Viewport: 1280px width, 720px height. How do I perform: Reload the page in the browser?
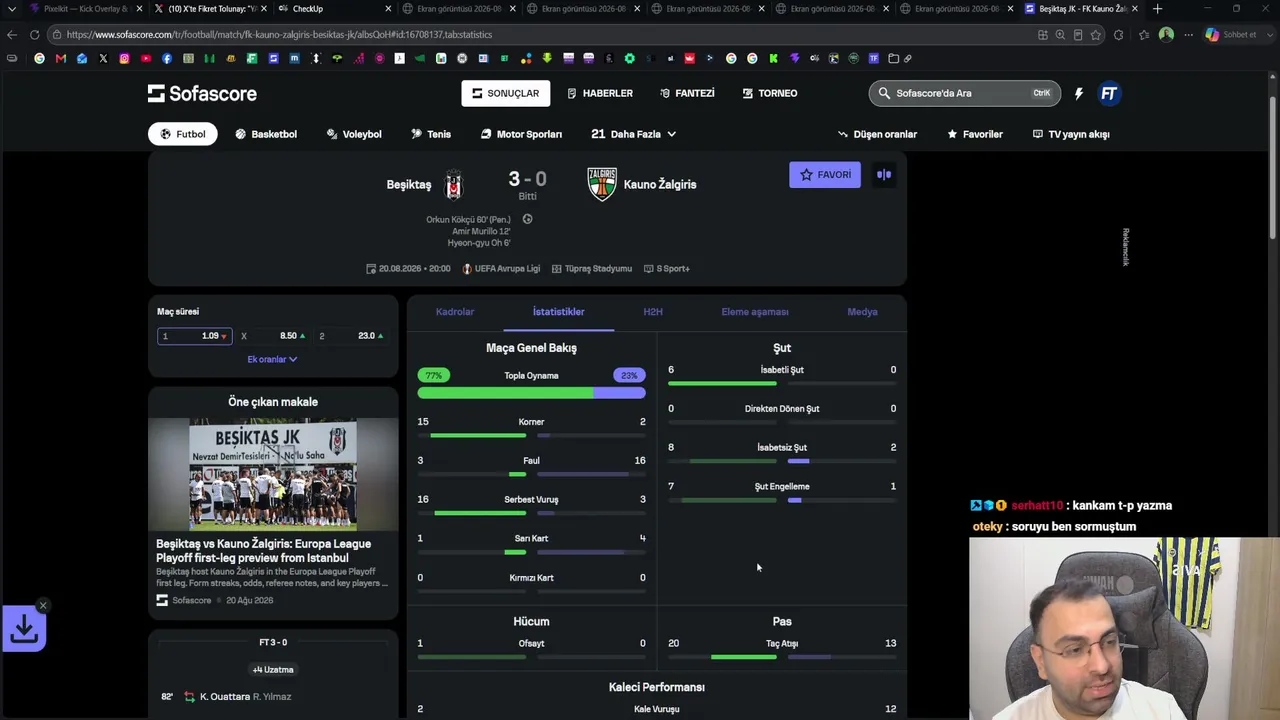click(x=34, y=34)
